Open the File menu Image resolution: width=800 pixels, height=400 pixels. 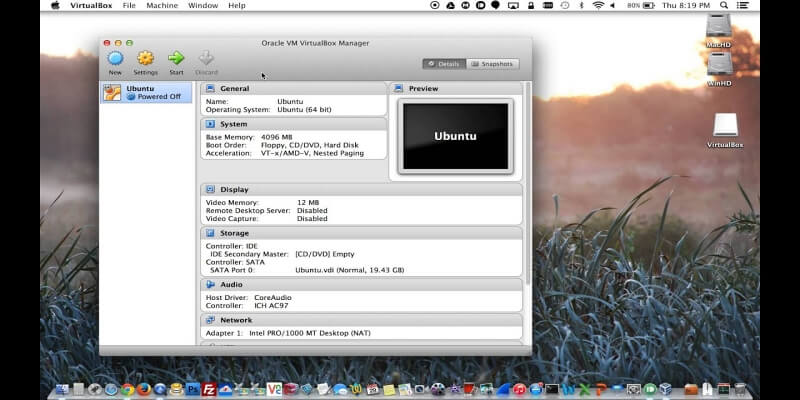click(x=129, y=5)
